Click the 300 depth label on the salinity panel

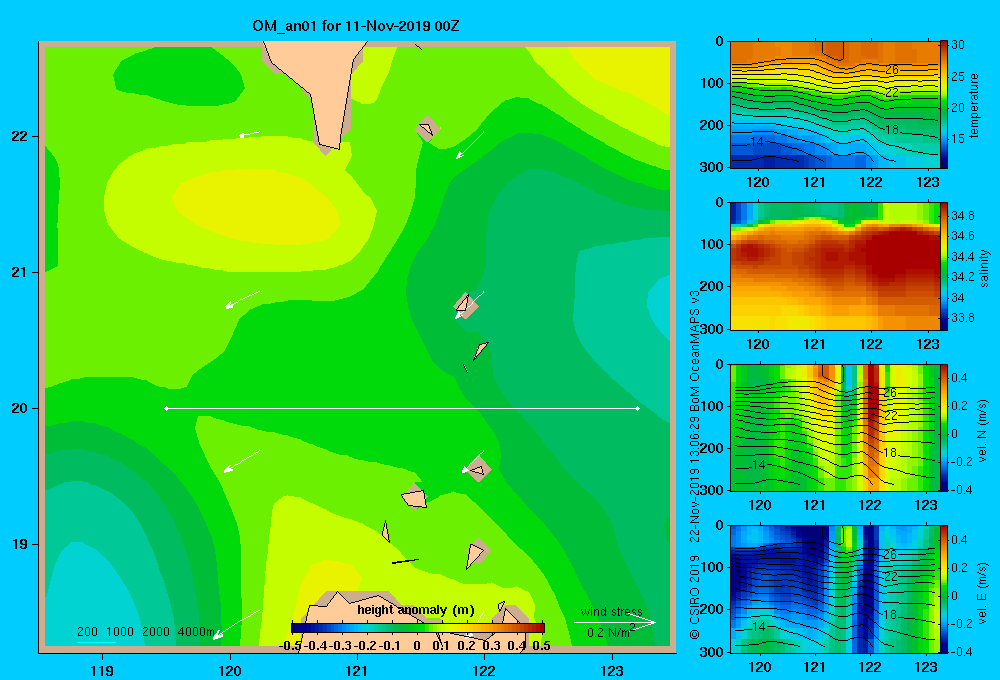coord(712,329)
